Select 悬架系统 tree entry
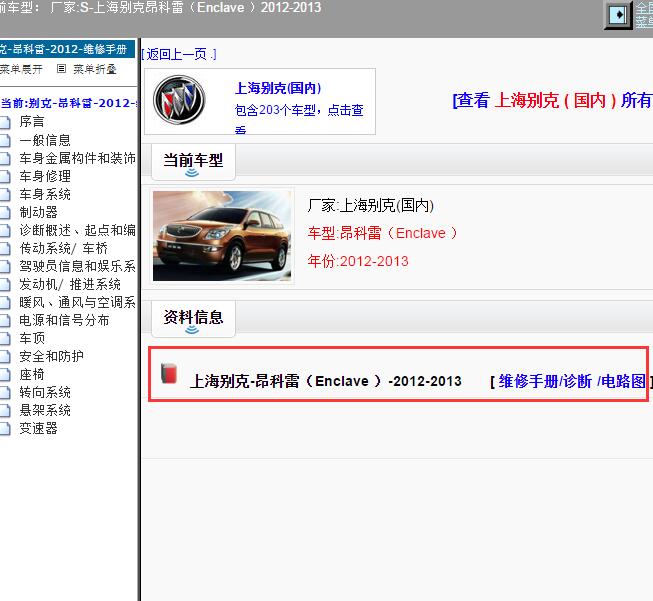Screen dimensions: 653x601 [x=45, y=410]
